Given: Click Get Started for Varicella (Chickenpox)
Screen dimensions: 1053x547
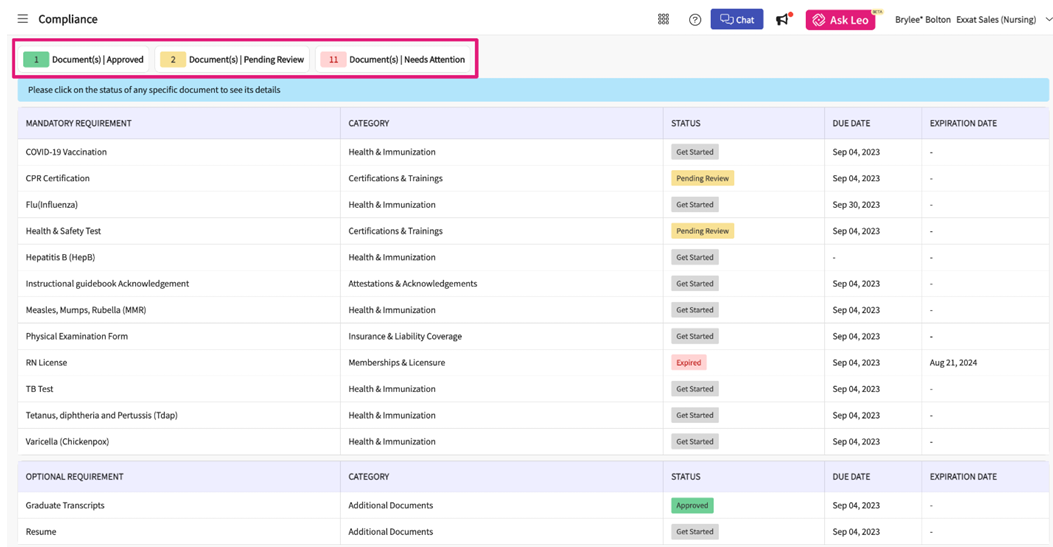Looking at the screenshot, I should pyautogui.click(x=694, y=442).
